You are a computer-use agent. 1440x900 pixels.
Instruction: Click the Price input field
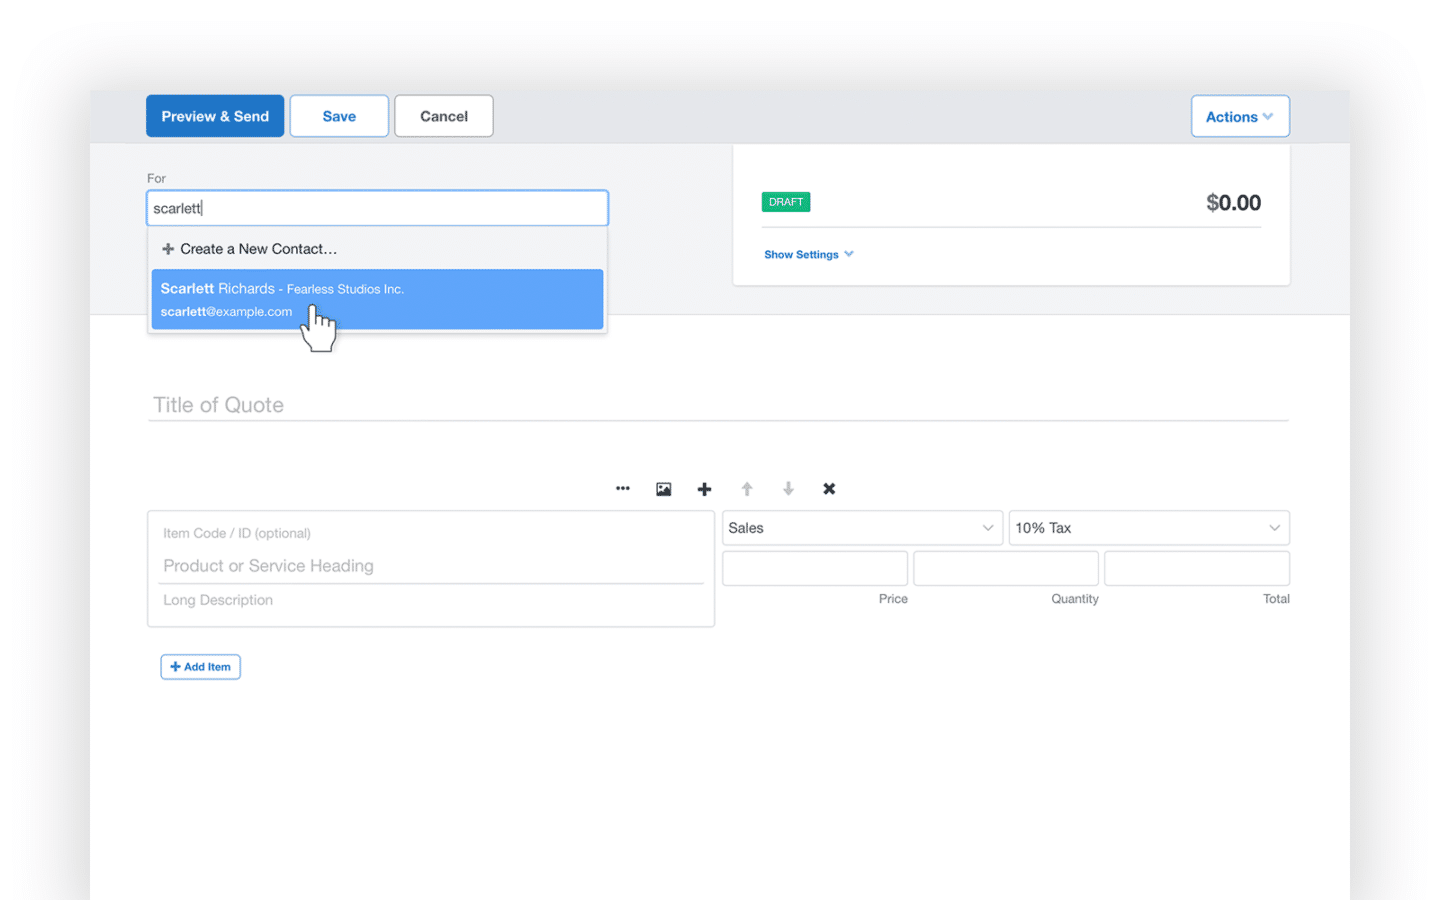pyautogui.click(x=814, y=568)
